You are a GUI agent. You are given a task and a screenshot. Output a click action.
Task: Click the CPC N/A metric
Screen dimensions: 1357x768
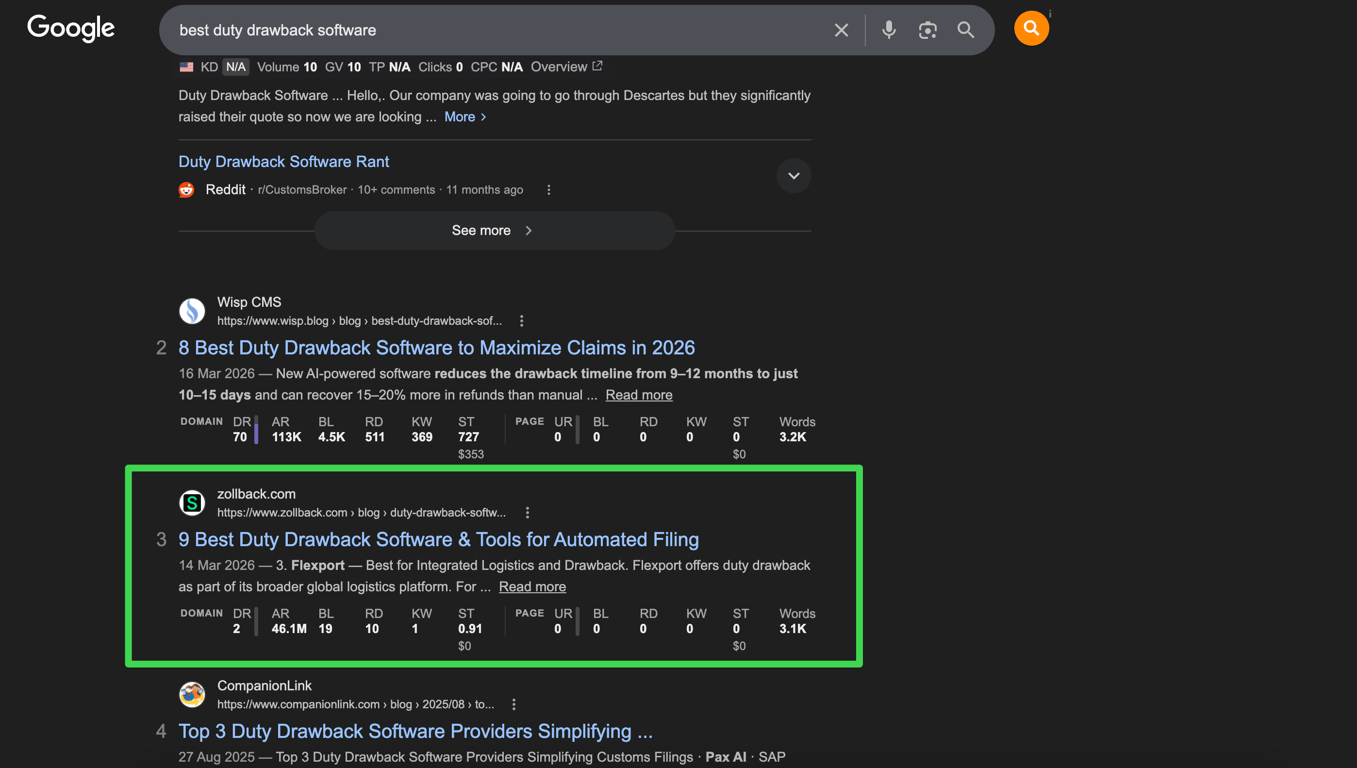coord(497,67)
